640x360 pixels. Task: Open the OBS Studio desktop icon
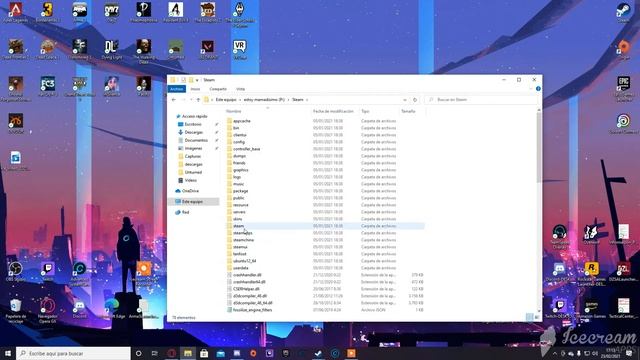click(16, 271)
